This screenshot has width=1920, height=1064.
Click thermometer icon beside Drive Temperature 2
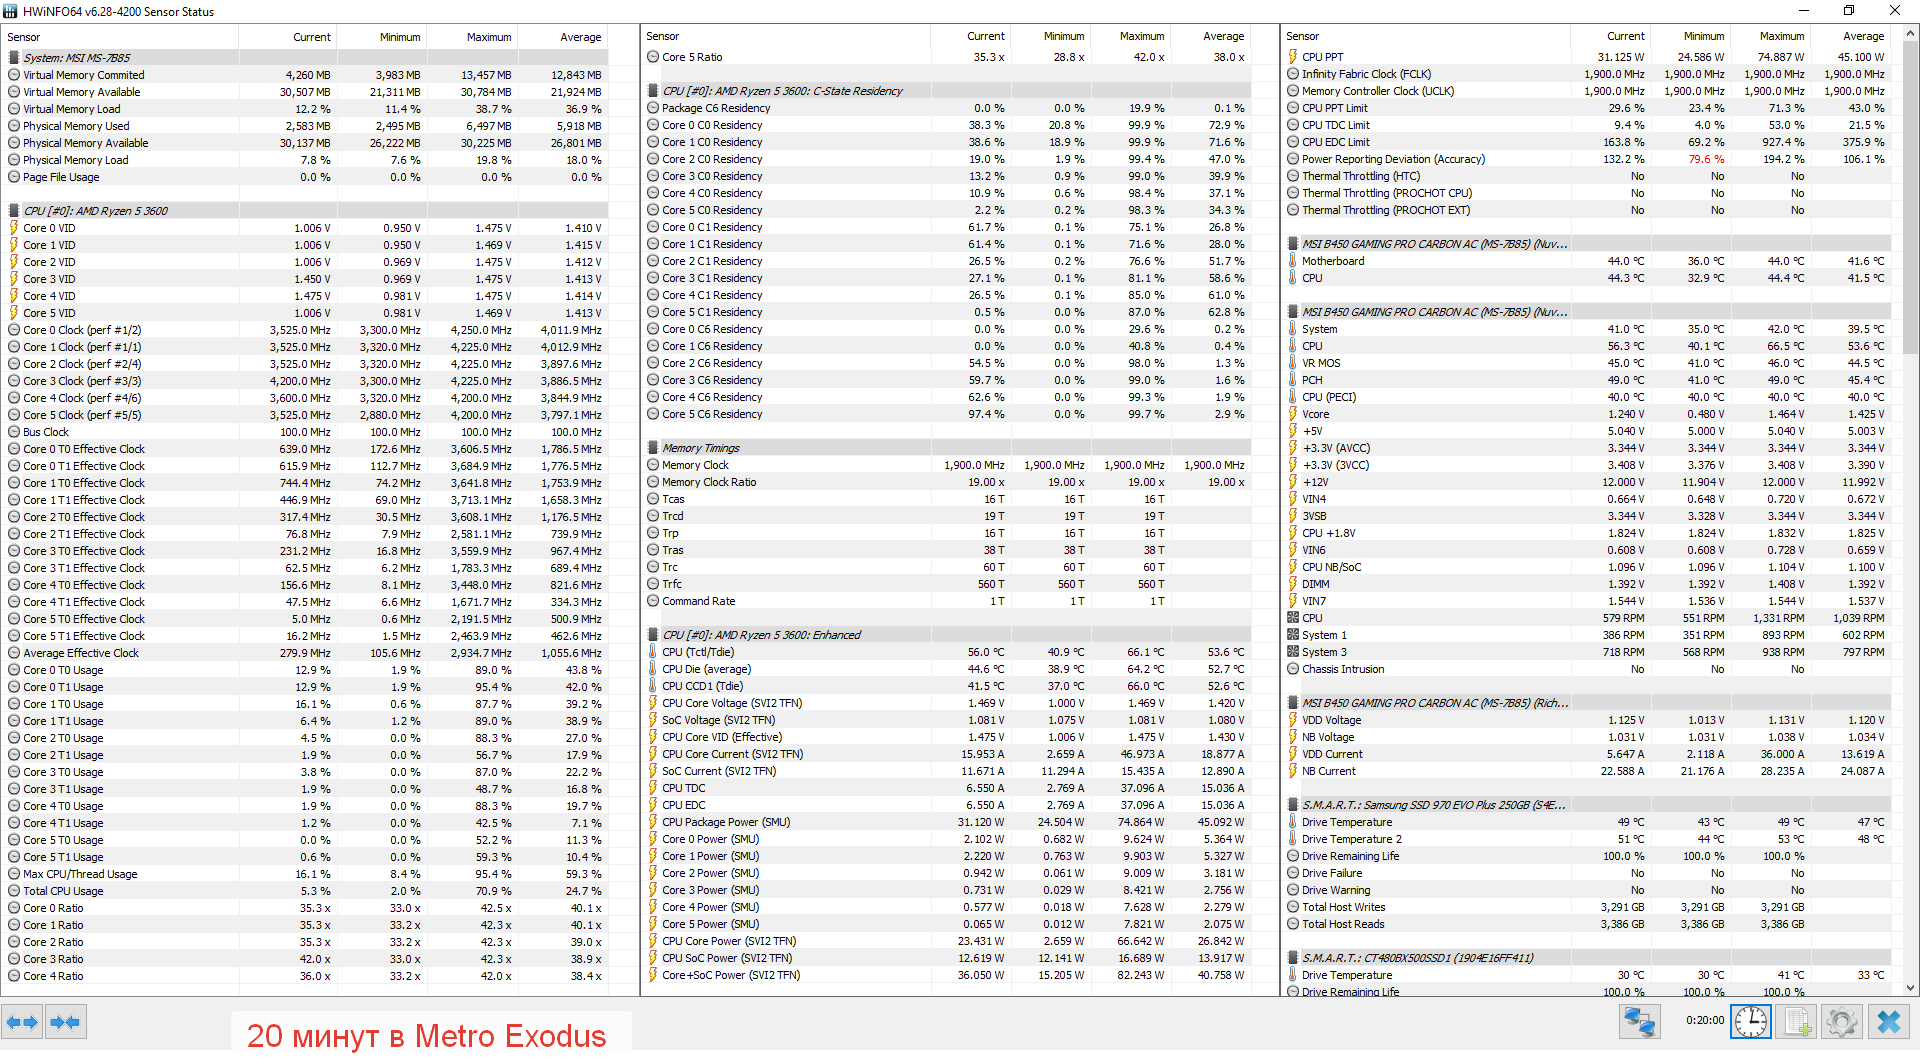click(1293, 839)
